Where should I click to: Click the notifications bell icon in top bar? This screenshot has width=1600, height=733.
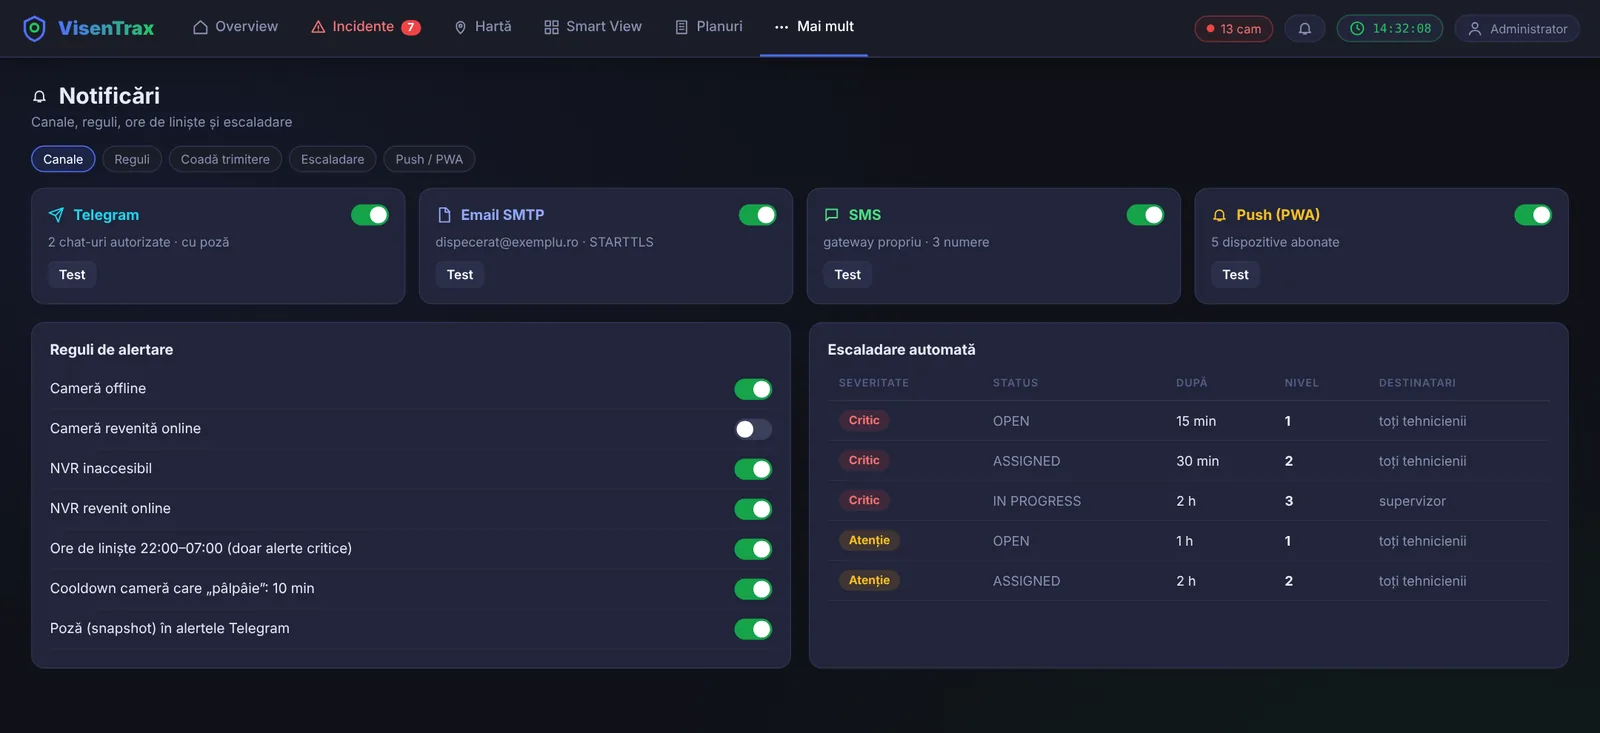[1305, 29]
